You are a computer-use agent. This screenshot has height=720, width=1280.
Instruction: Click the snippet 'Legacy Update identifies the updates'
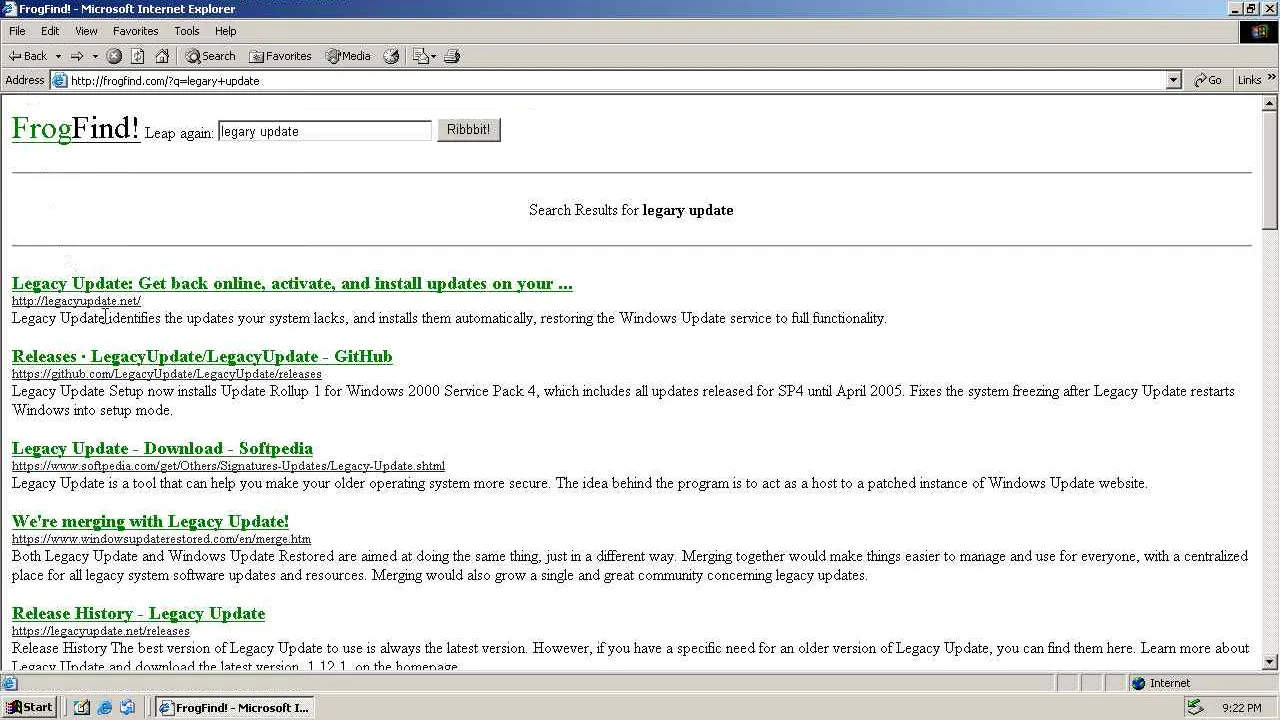(x=449, y=318)
